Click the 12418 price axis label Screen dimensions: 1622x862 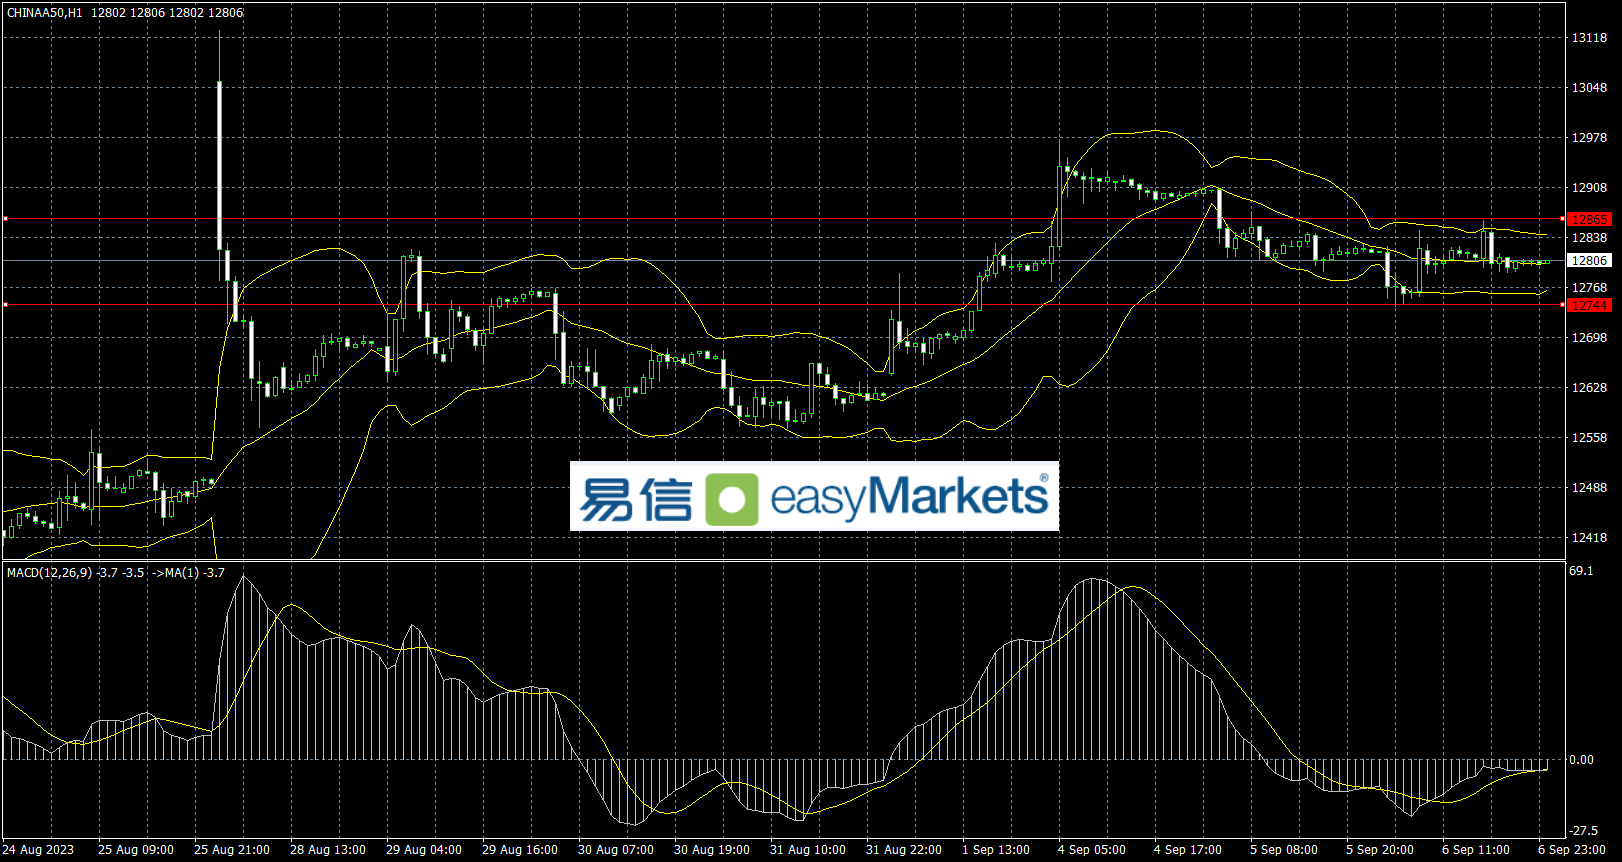(x=1589, y=538)
